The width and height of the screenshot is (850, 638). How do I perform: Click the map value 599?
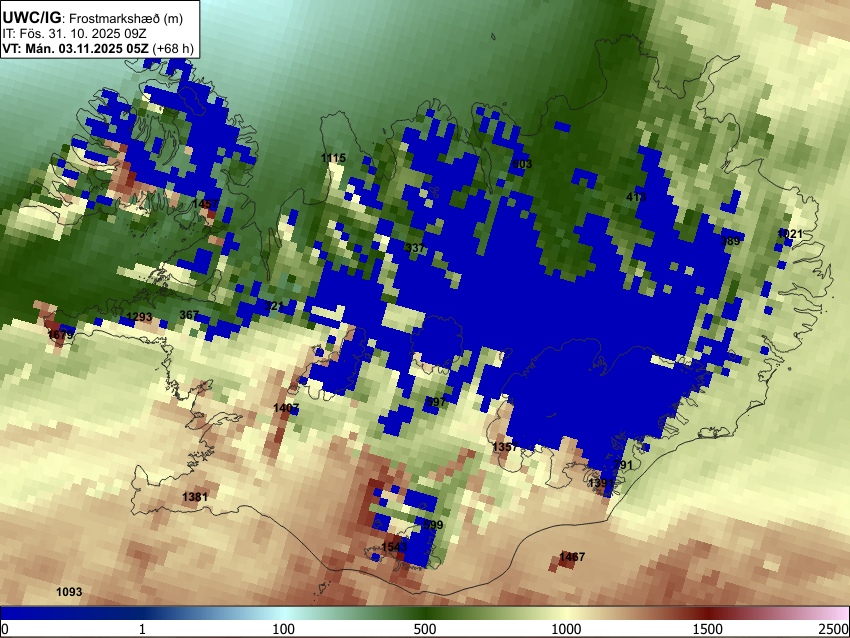(433, 525)
